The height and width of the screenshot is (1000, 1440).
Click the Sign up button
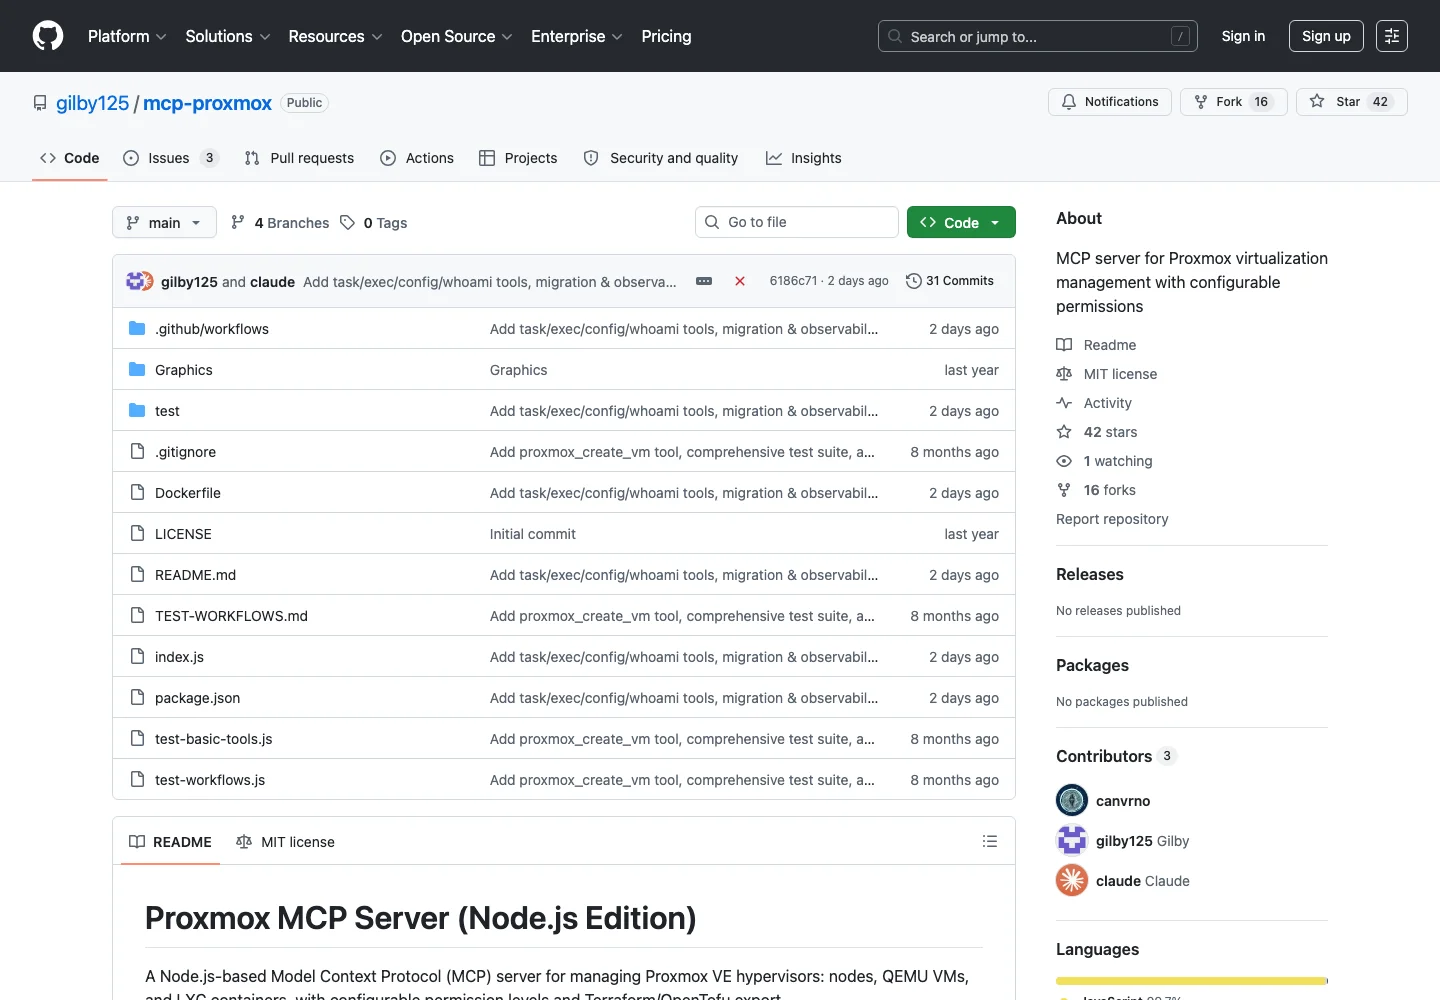tap(1326, 36)
